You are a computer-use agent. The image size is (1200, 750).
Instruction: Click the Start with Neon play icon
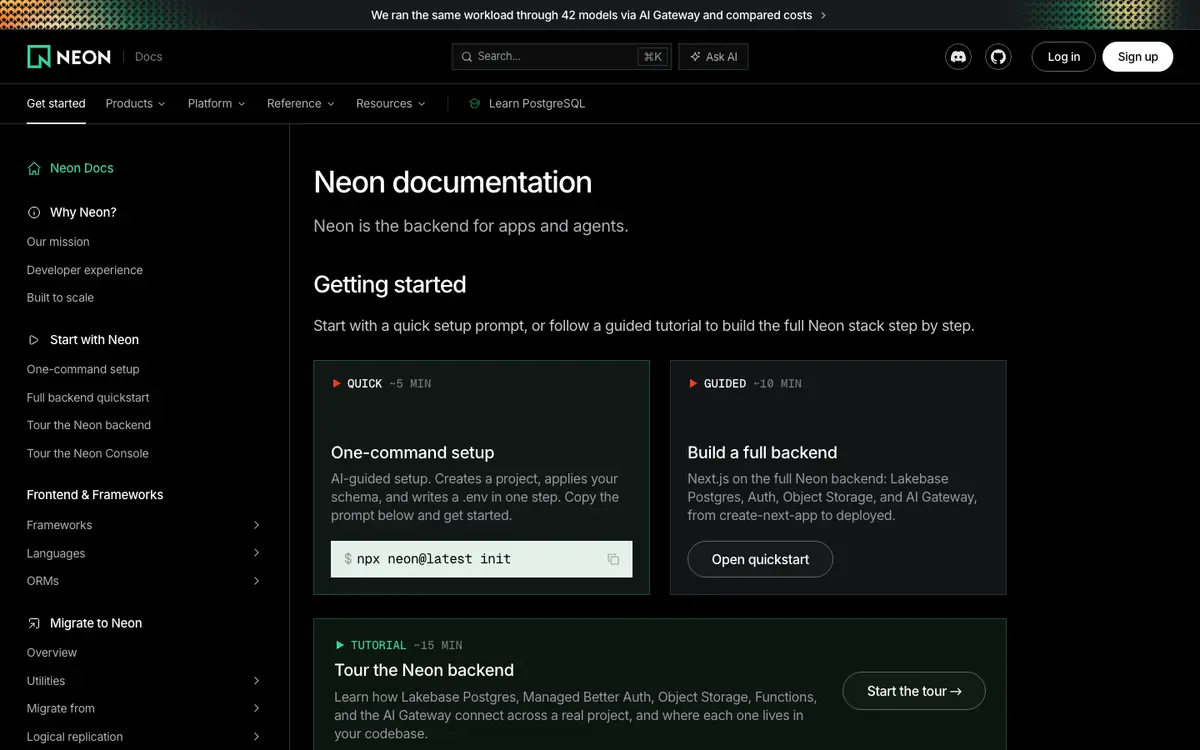pyautogui.click(x=34, y=340)
